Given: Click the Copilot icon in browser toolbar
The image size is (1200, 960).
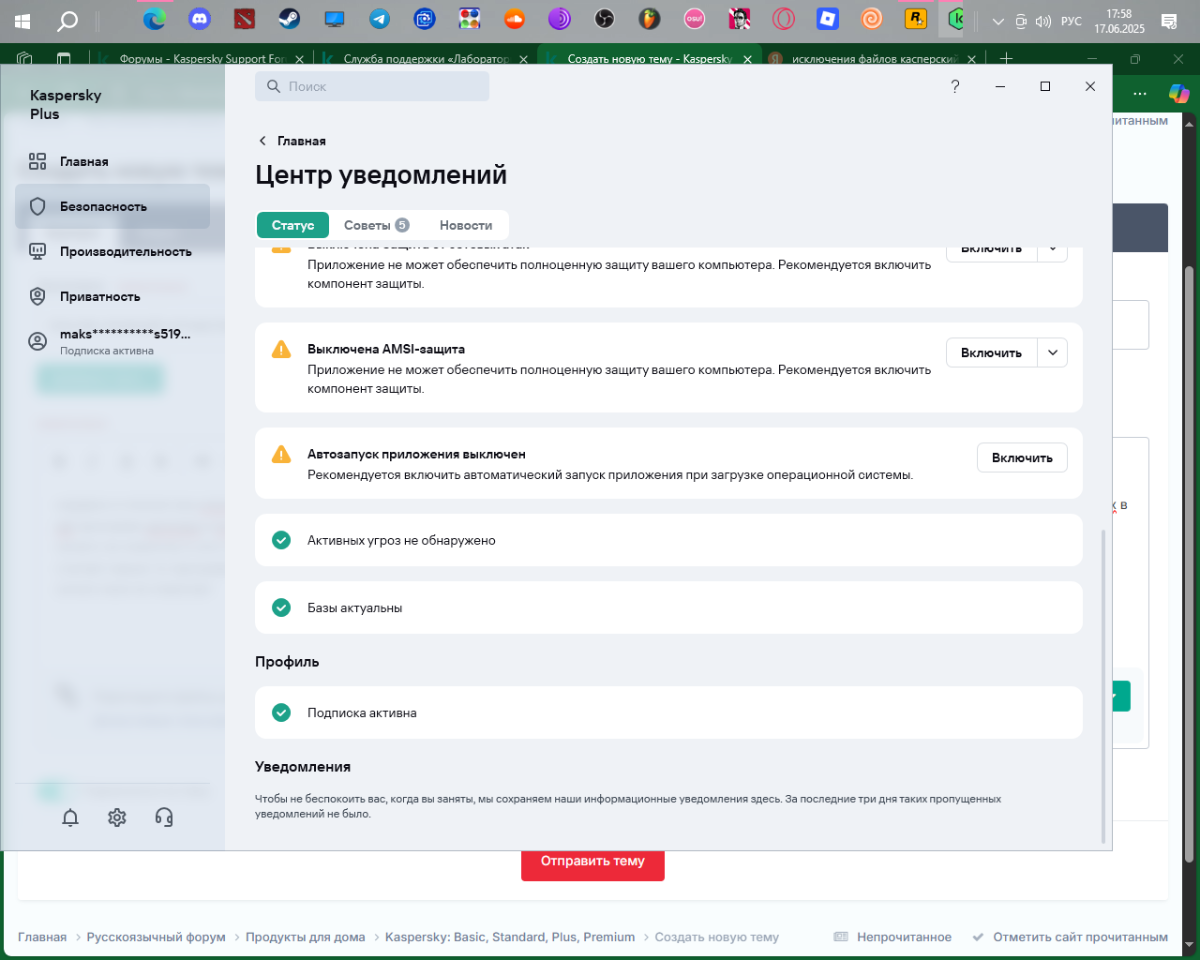Looking at the screenshot, I should [x=1180, y=93].
